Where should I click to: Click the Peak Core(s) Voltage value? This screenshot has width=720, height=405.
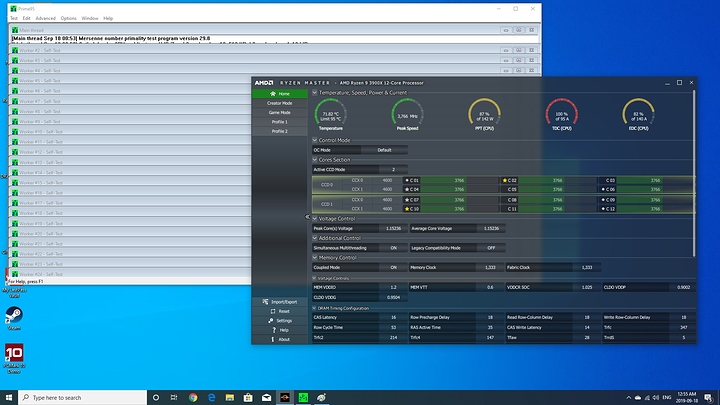coord(394,228)
